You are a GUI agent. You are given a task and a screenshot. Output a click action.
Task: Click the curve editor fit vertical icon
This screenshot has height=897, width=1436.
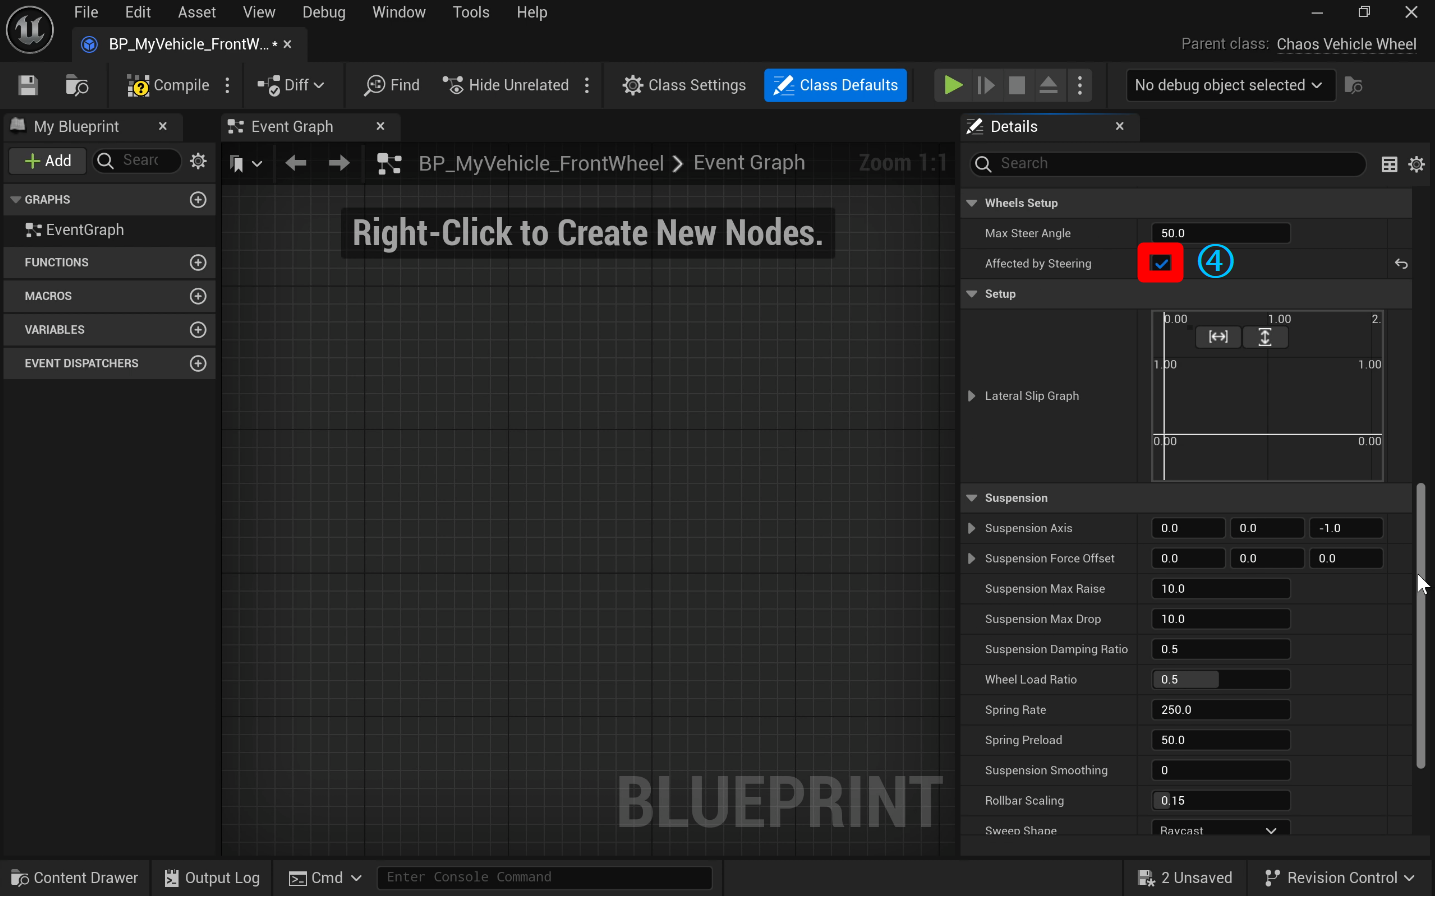point(1265,337)
